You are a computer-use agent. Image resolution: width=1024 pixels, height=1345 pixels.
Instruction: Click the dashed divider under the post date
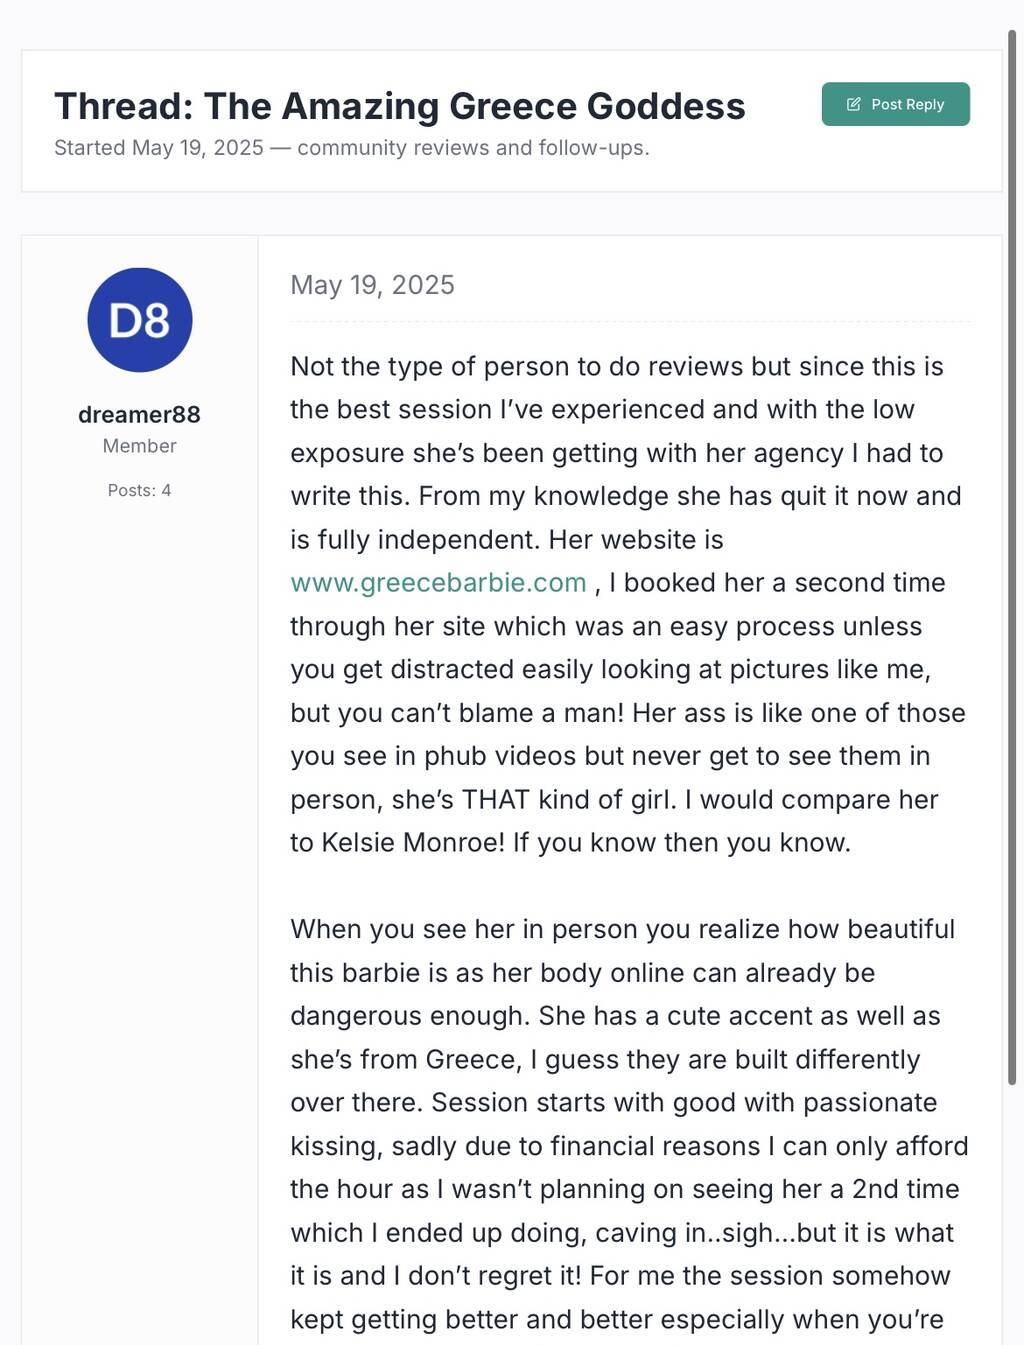[x=630, y=322]
